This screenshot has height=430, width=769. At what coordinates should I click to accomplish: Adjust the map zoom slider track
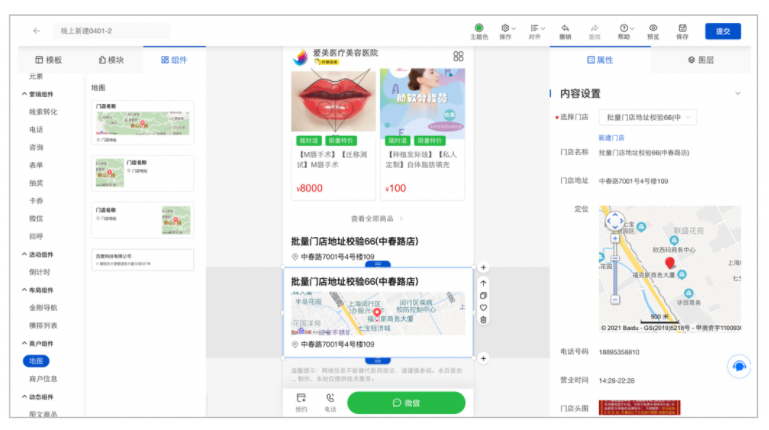[615, 269]
